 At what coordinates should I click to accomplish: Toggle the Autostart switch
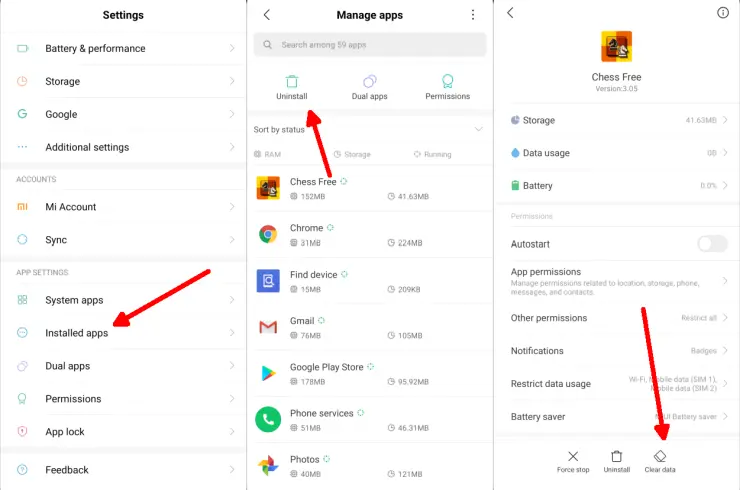point(712,244)
